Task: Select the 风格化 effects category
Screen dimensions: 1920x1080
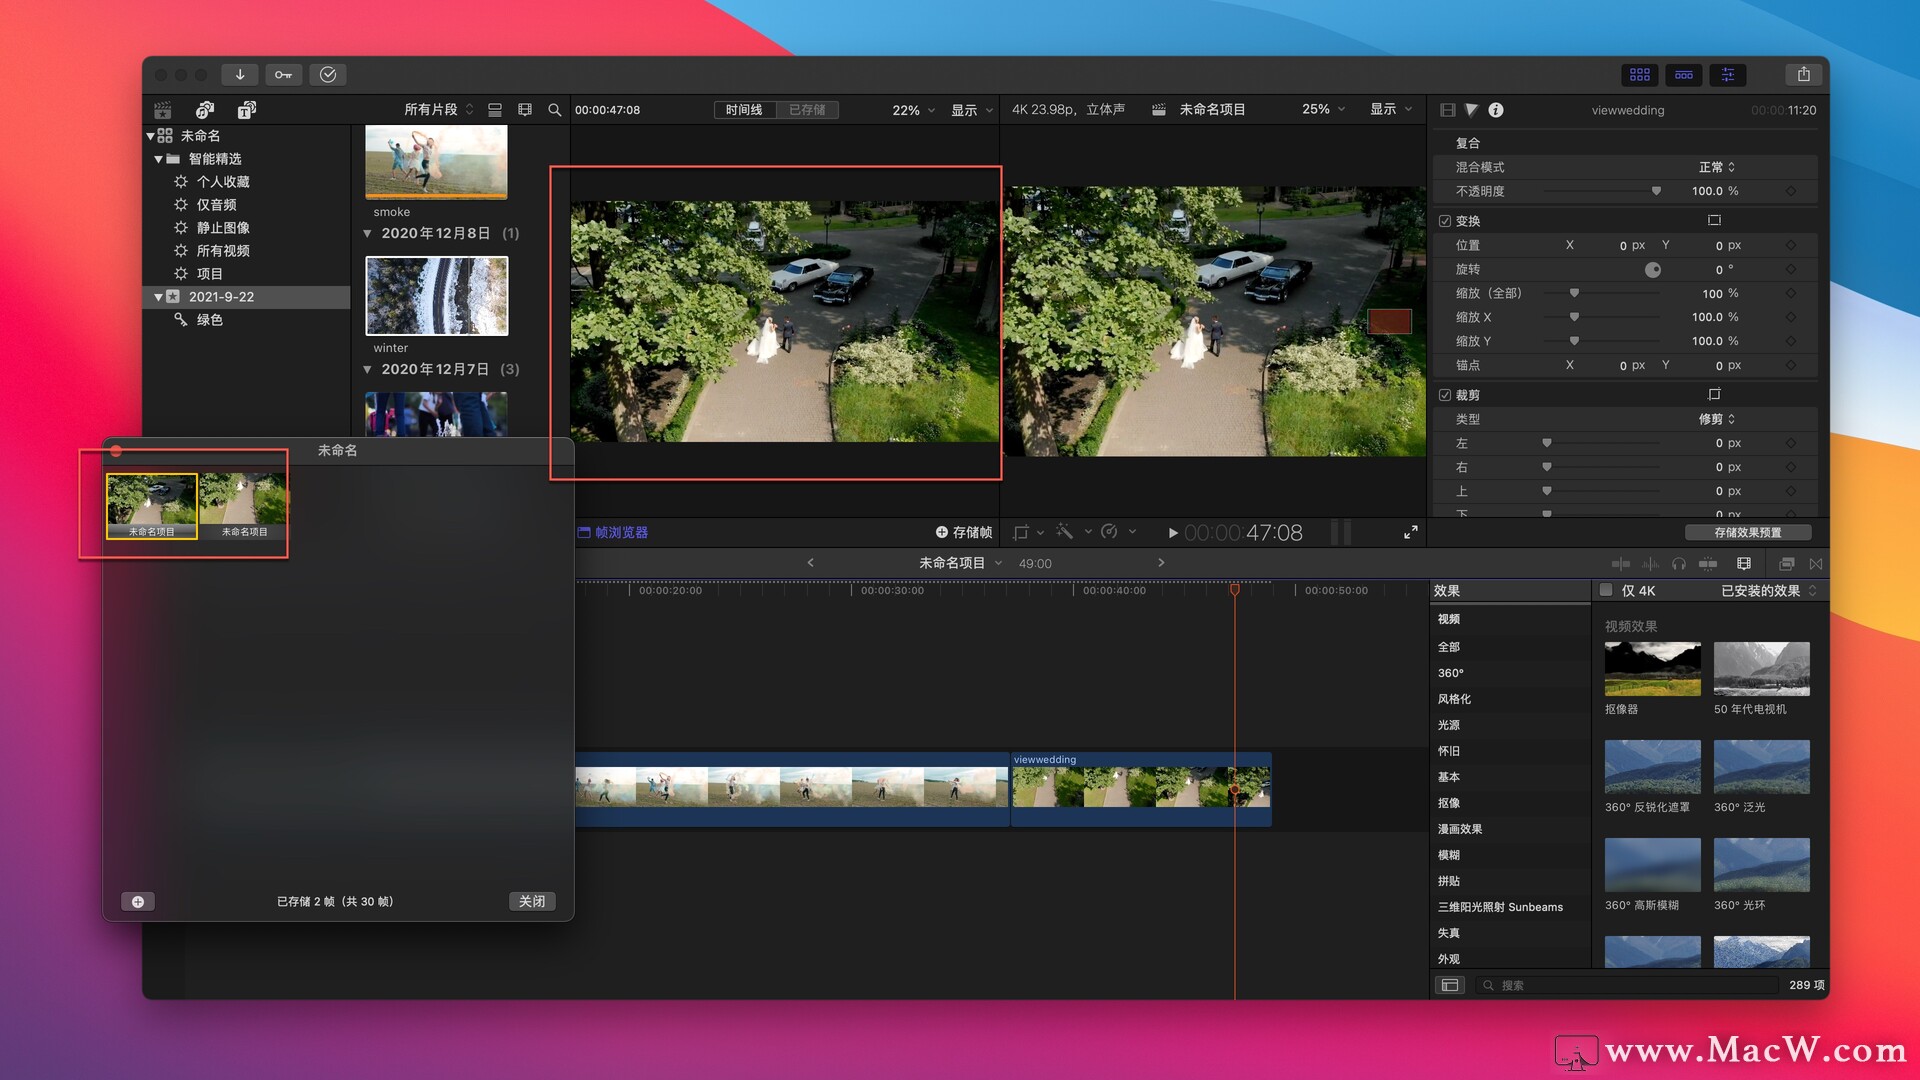Action: pyautogui.click(x=1454, y=699)
